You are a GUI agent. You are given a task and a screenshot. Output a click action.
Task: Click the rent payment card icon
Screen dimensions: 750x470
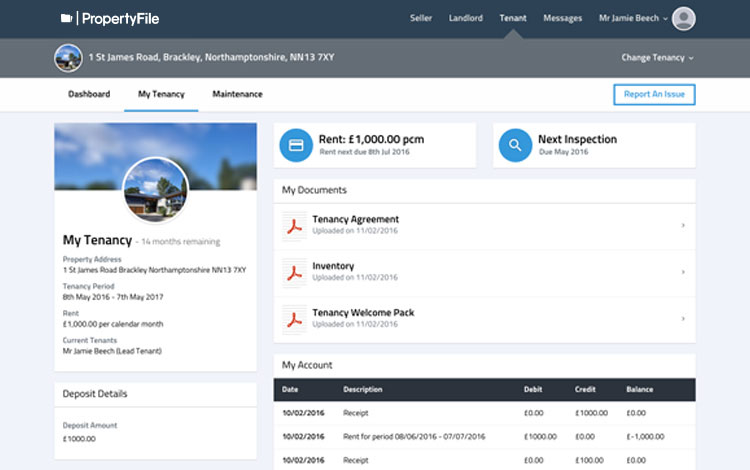click(296, 145)
